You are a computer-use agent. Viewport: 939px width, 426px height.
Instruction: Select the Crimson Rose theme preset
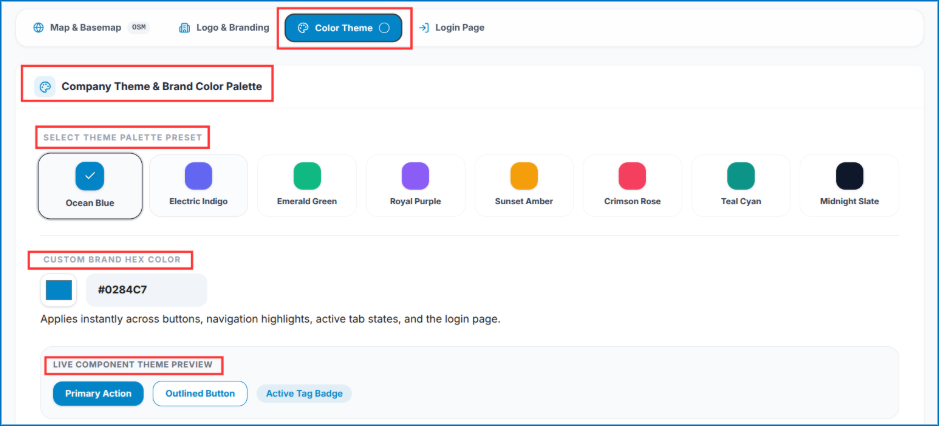coord(632,186)
